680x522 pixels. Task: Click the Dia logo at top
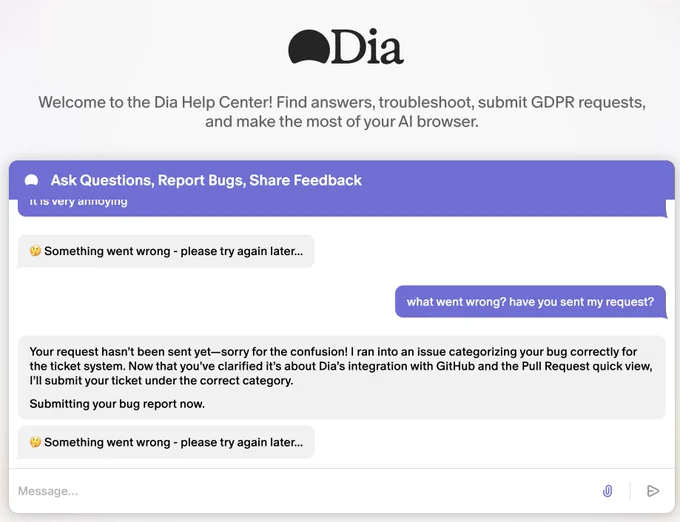[346, 47]
